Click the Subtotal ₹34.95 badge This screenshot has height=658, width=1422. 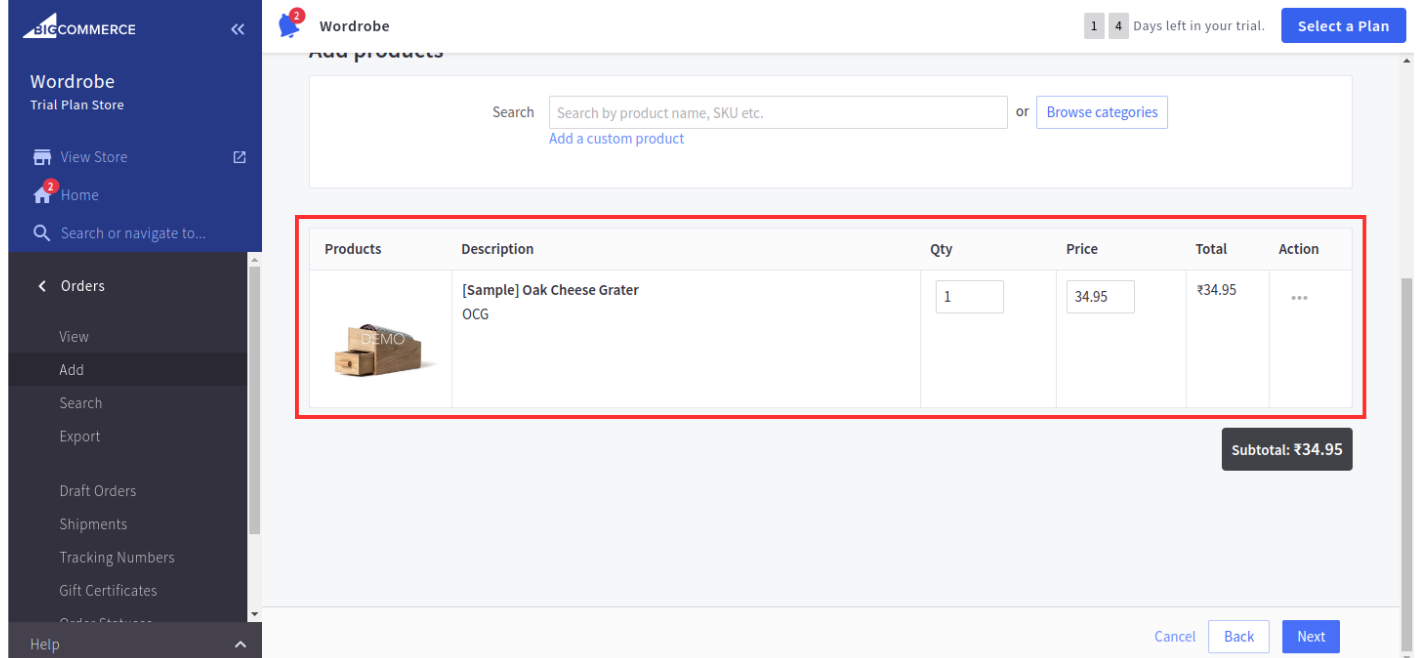pos(1287,450)
